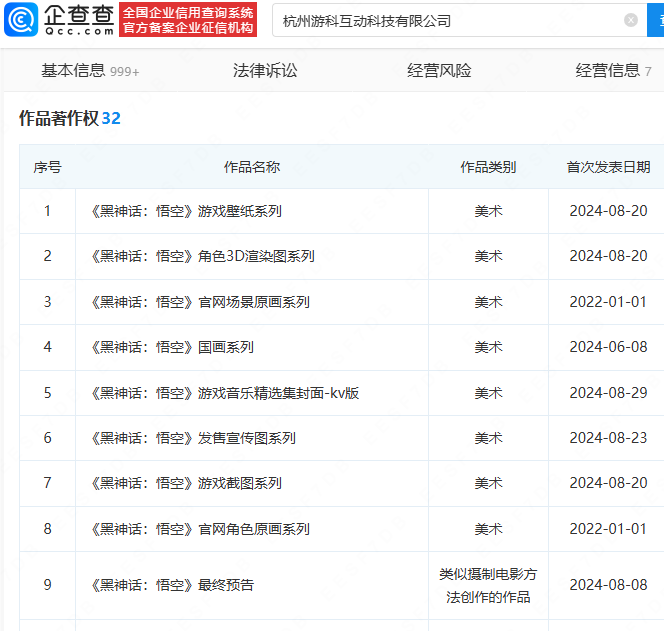664x631 pixels.
Task: Select 《黑神话：悟空》游戏壁纸系列 row
Action: [342, 211]
